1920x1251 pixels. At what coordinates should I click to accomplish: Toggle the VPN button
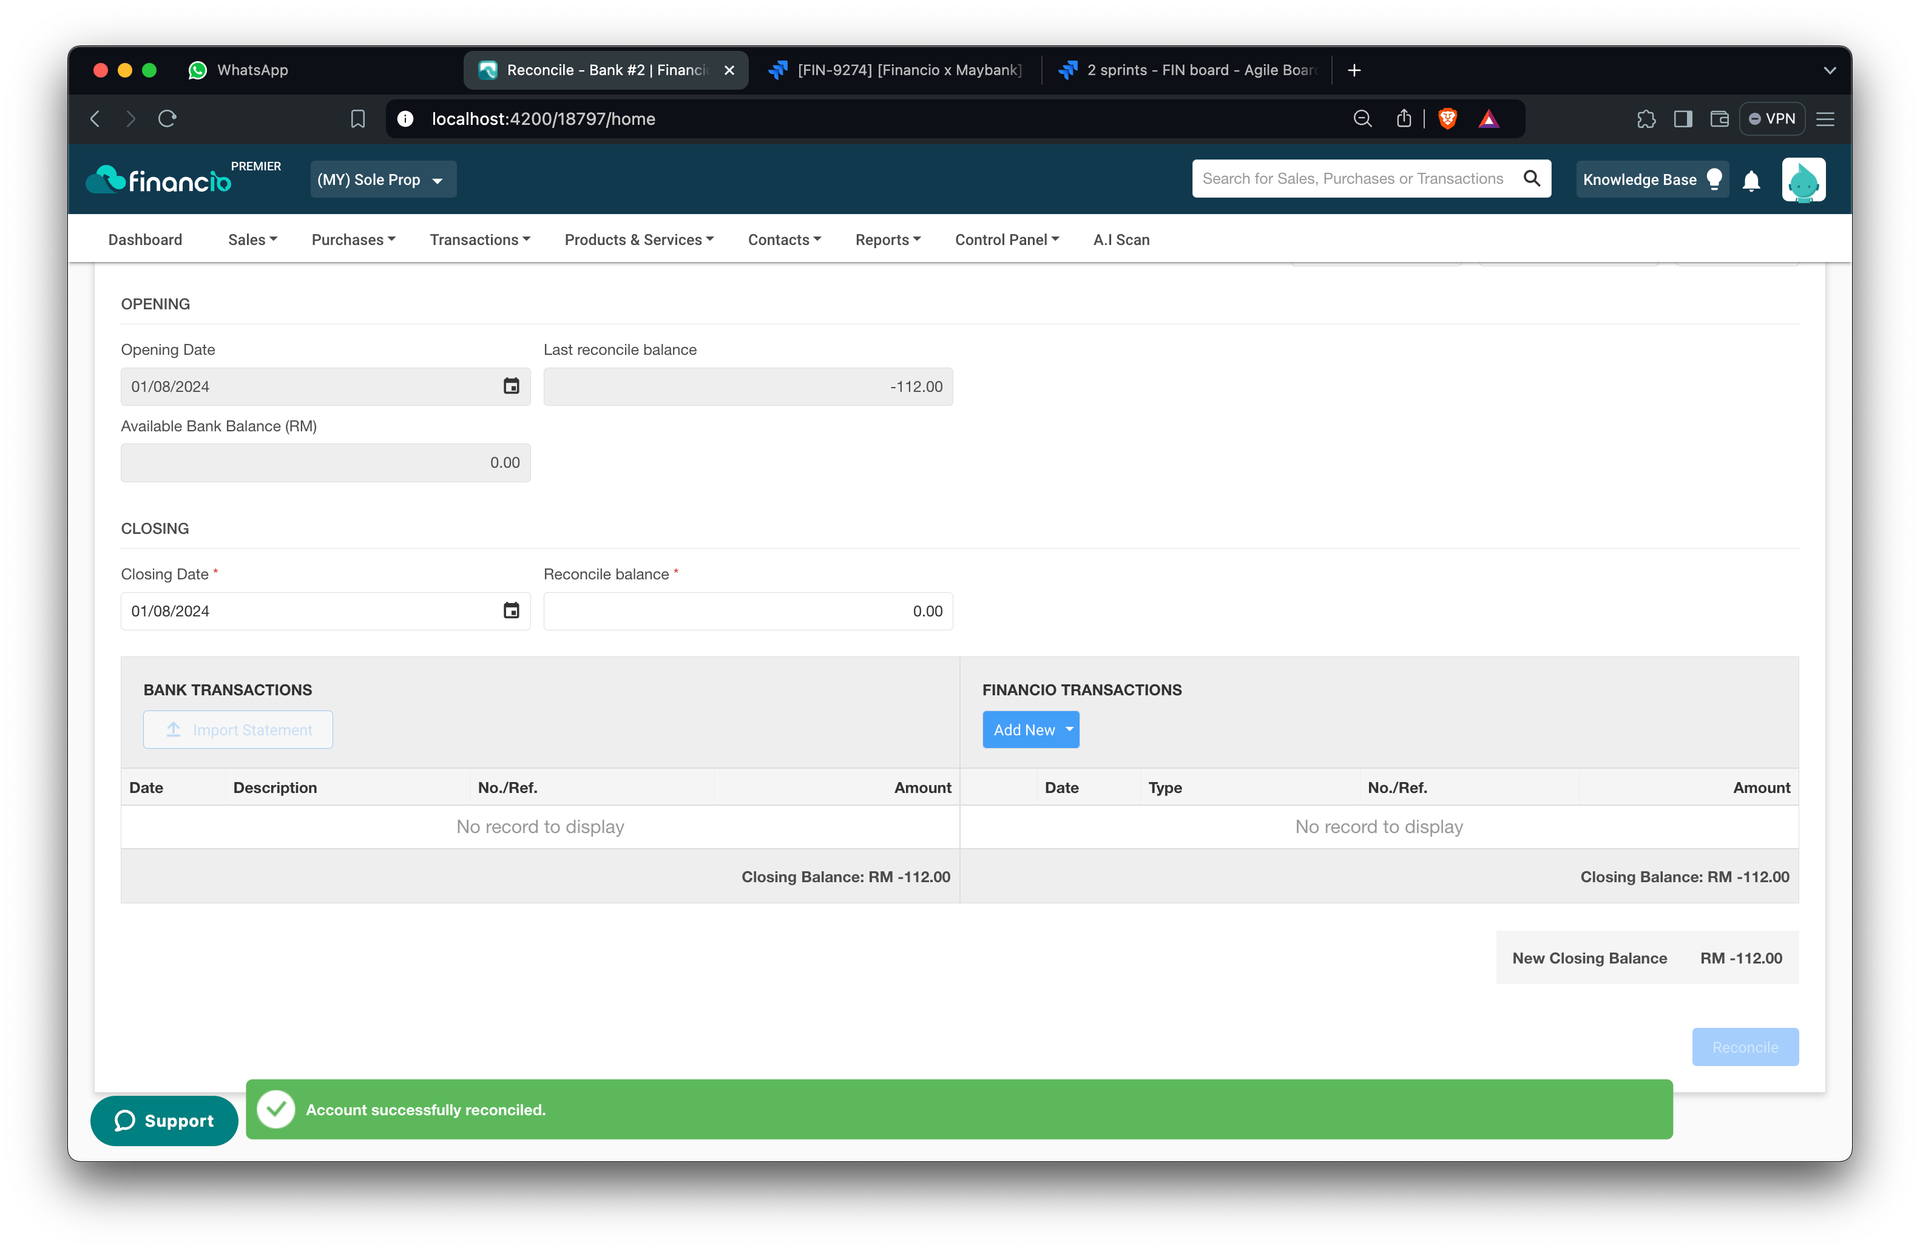[1772, 119]
